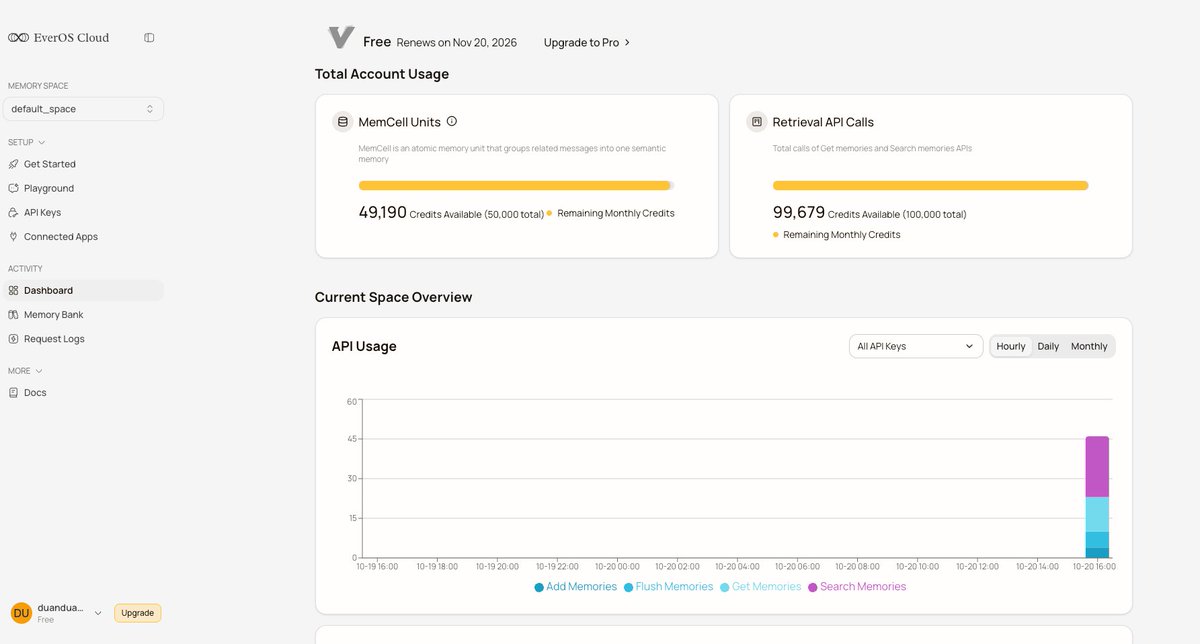Click the Retrieval API Calls progress bar
Image resolution: width=1200 pixels, height=644 pixels.
tap(931, 185)
